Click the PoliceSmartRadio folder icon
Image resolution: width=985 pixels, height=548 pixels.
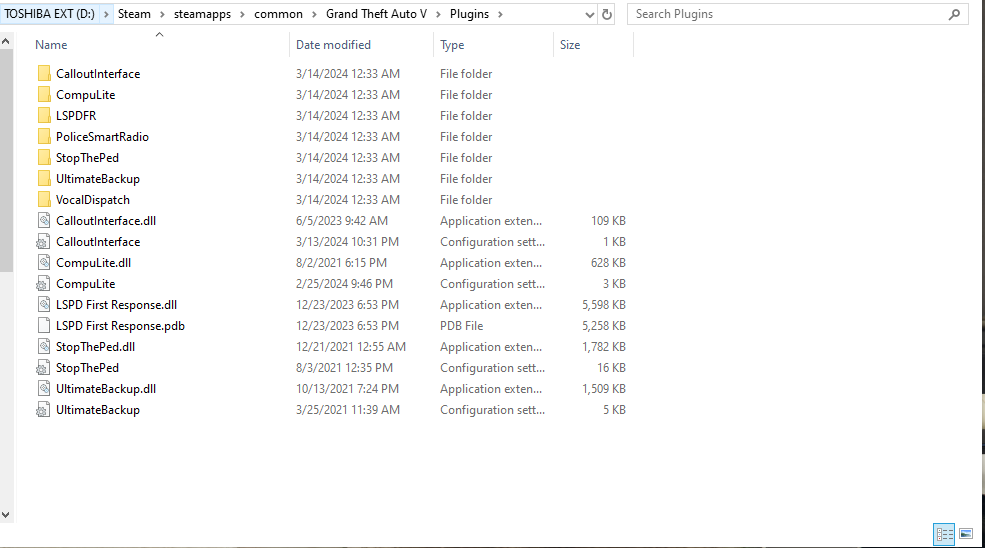(x=44, y=137)
